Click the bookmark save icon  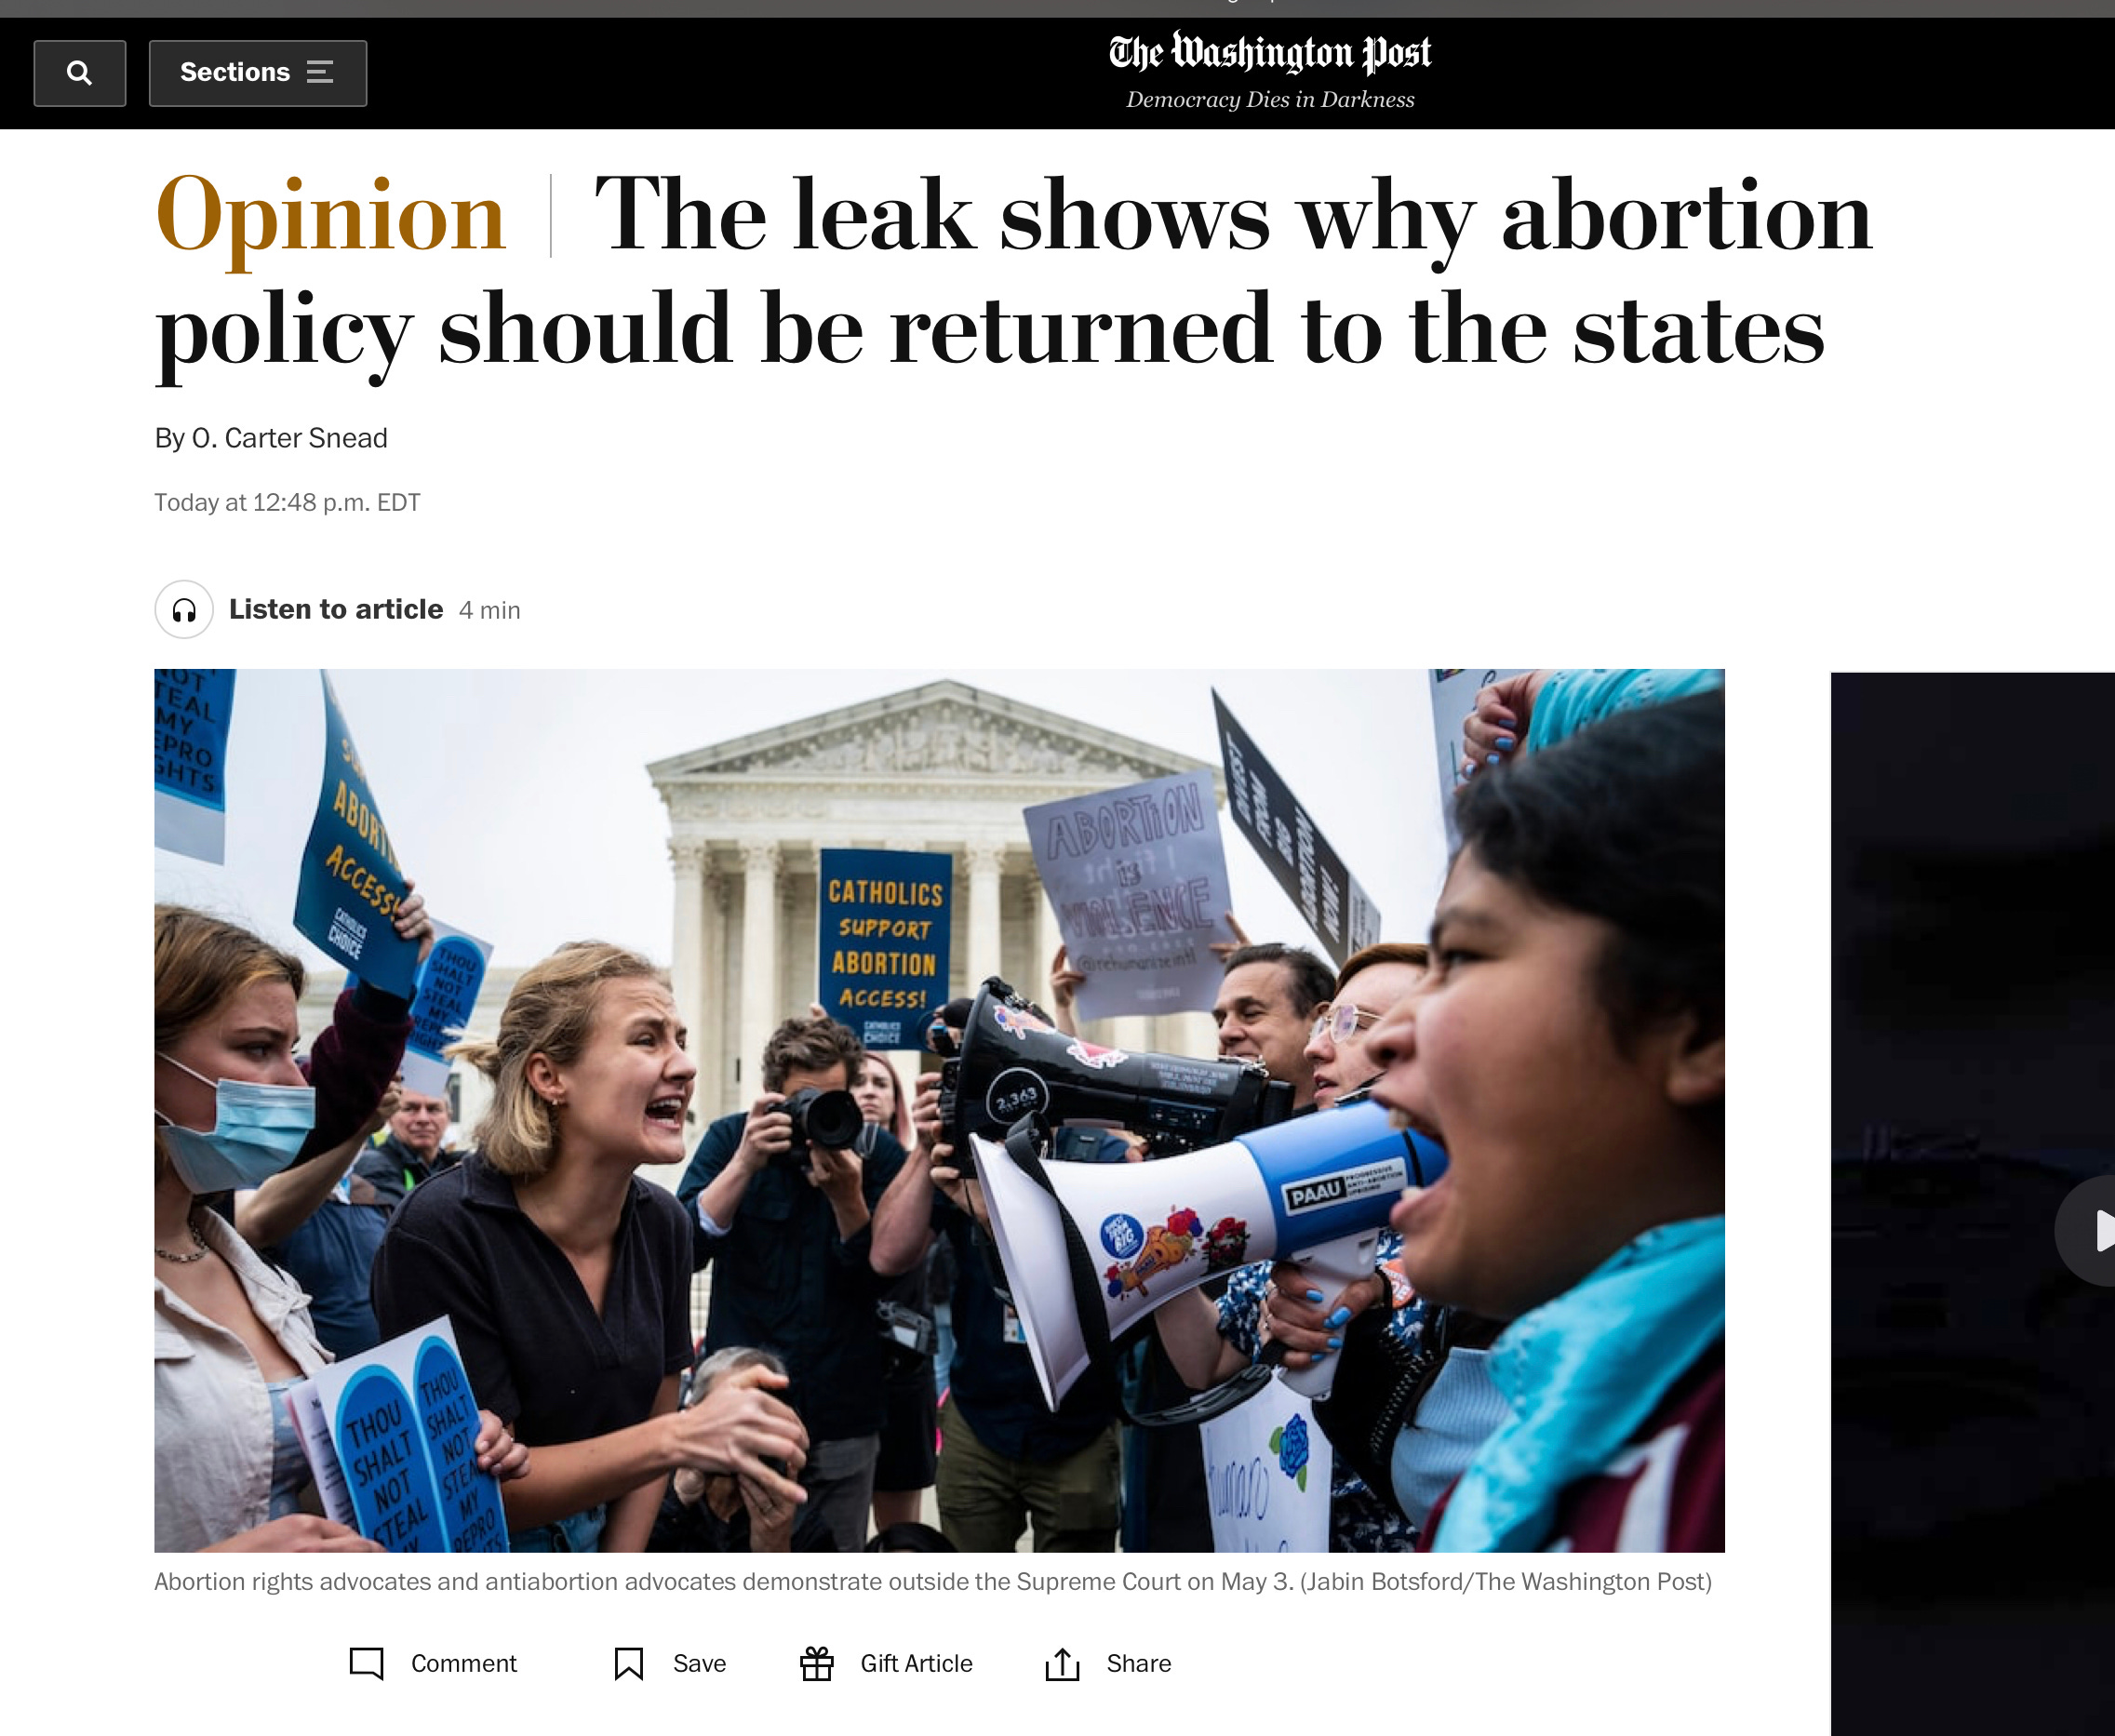click(629, 1664)
